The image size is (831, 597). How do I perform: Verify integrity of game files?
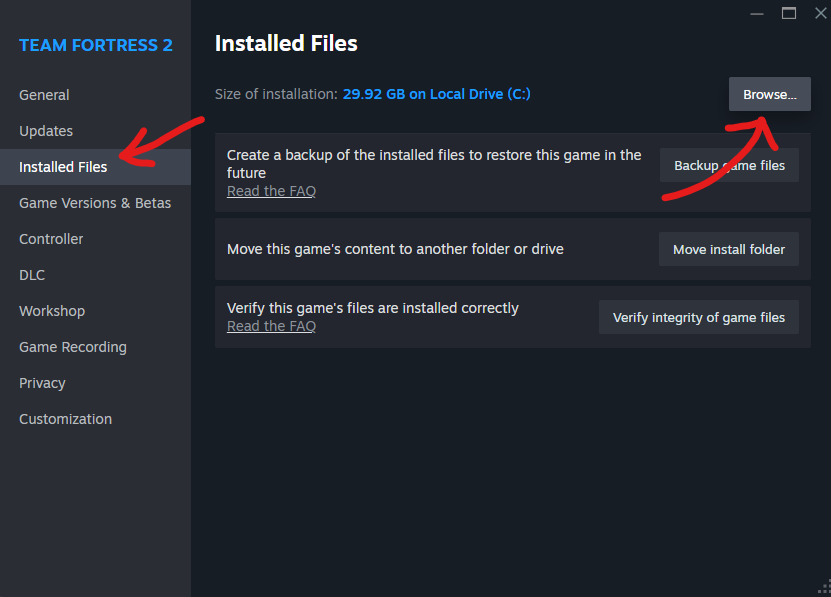tap(699, 317)
